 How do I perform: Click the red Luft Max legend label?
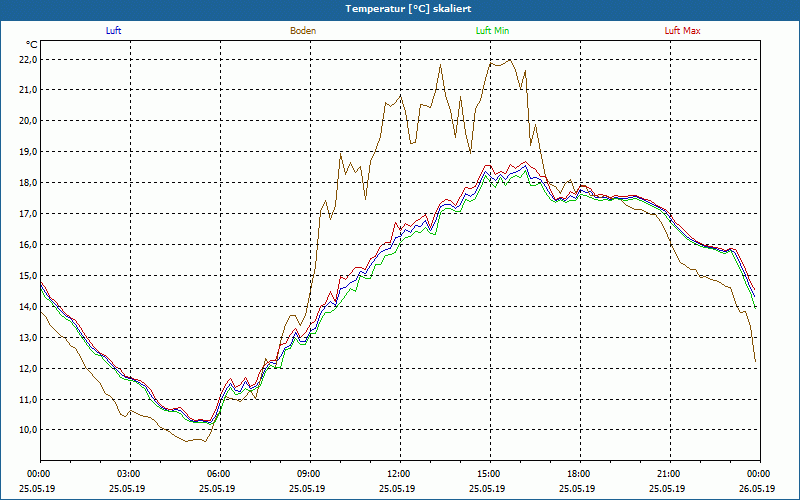682,31
